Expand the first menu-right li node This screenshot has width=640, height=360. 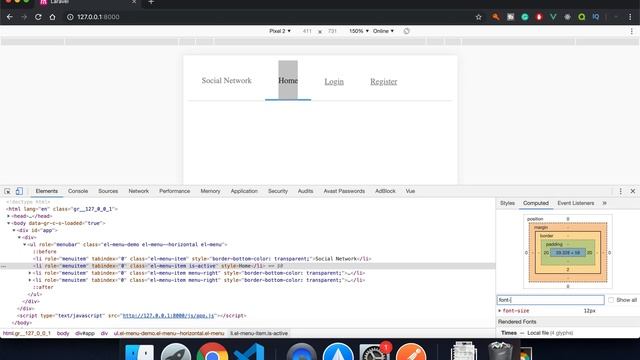coord(30,273)
